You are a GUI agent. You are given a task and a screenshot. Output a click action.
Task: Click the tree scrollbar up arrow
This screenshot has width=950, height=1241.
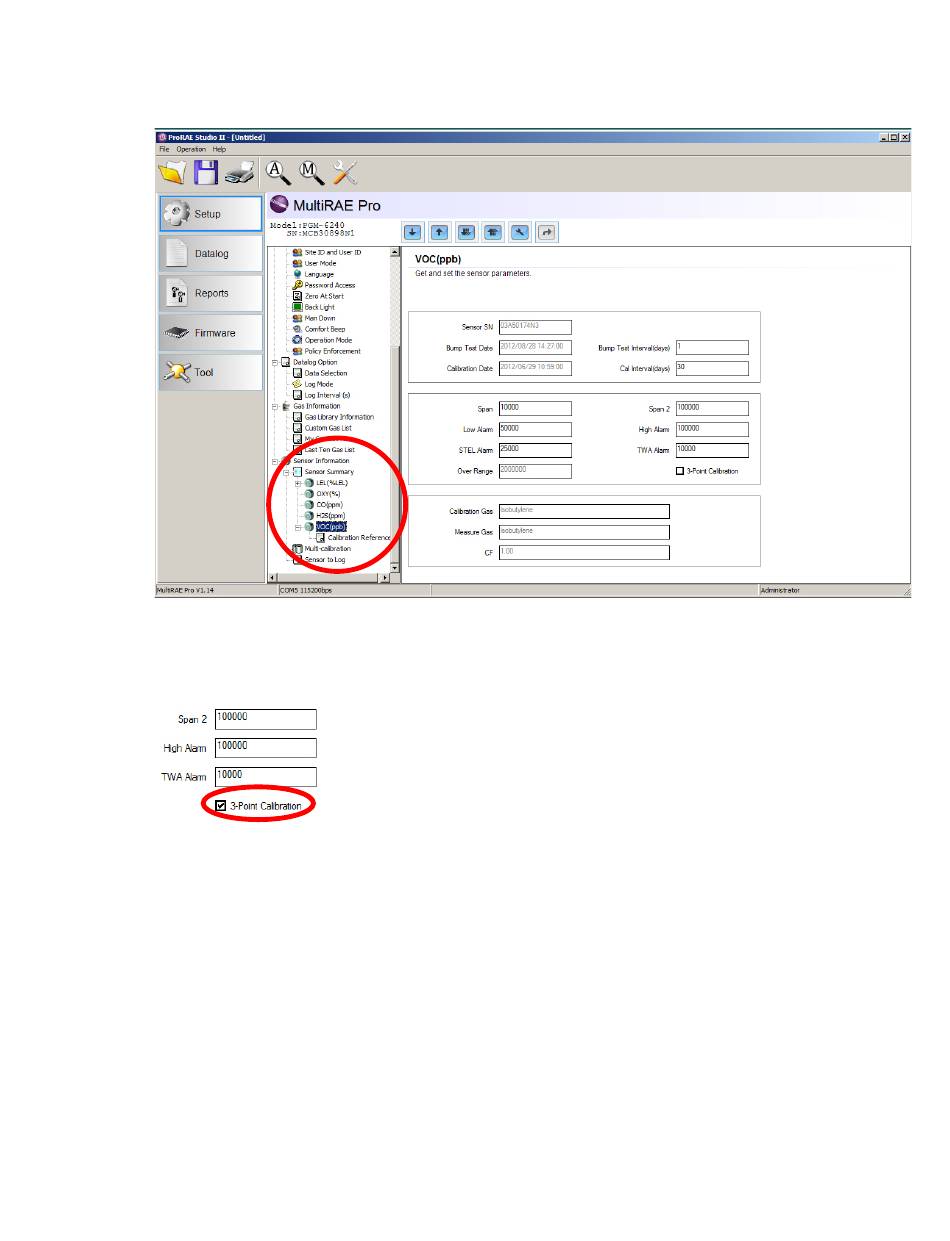click(394, 252)
